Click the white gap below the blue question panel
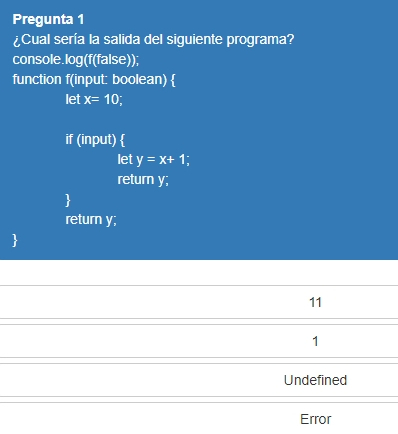Viewport: 398px width, 434px height. pyautogui.click(x=199, y=272)
